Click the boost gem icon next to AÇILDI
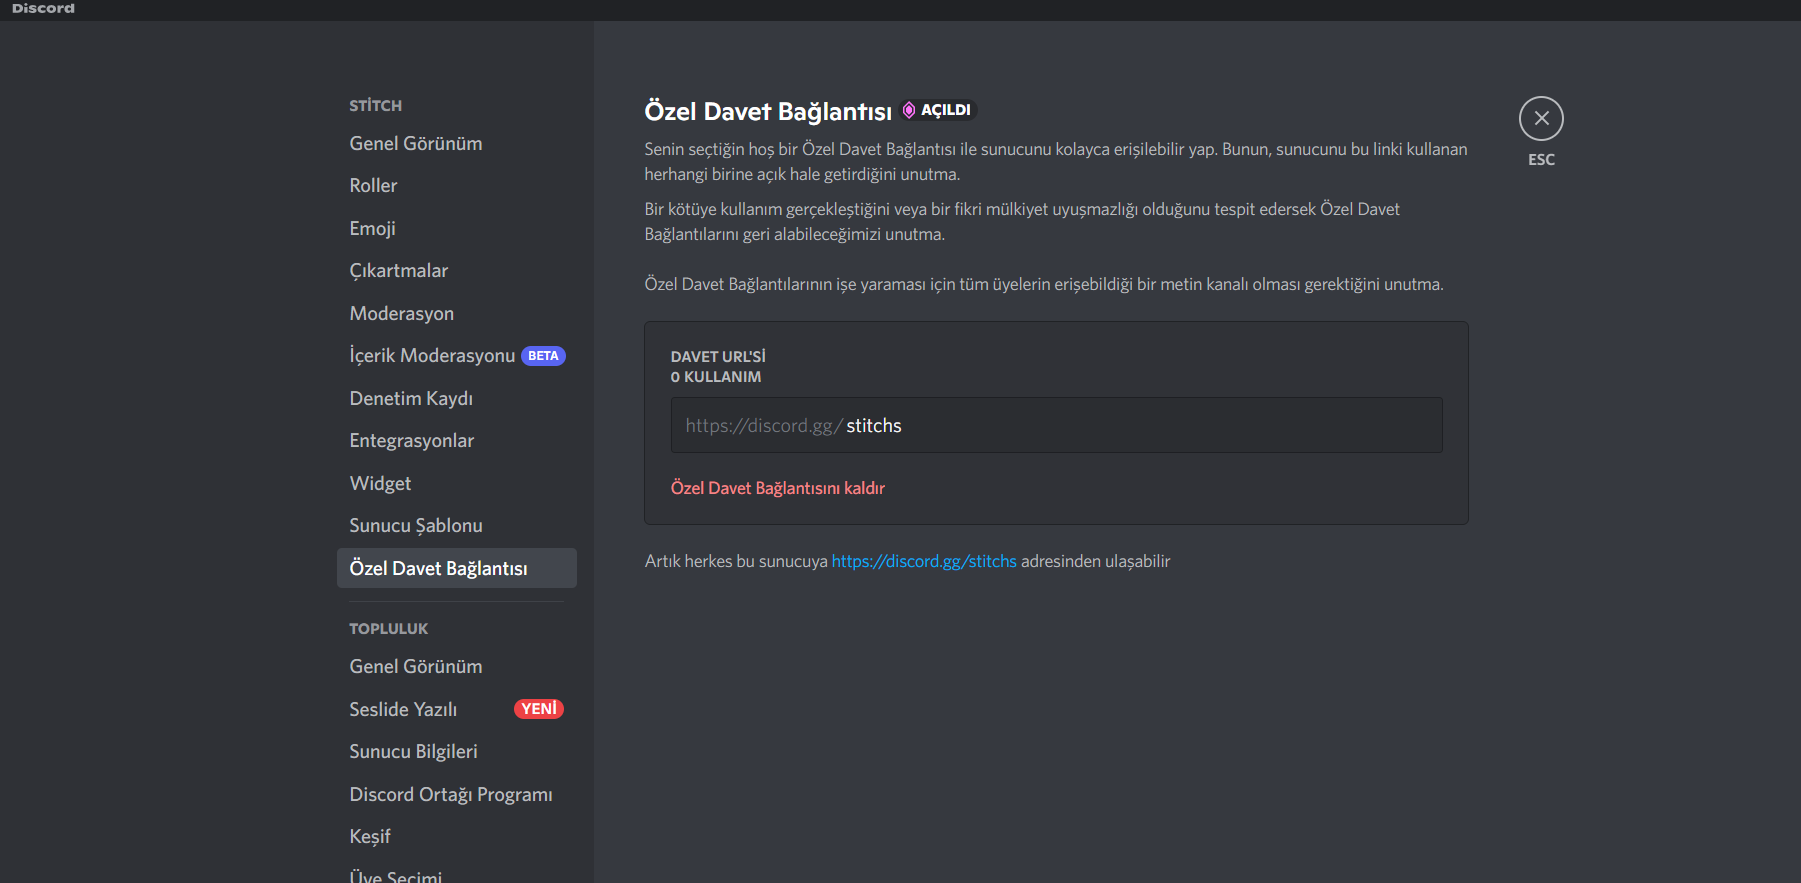The height and width of the screenshot is (883, 1801). (x=909, y=110)
